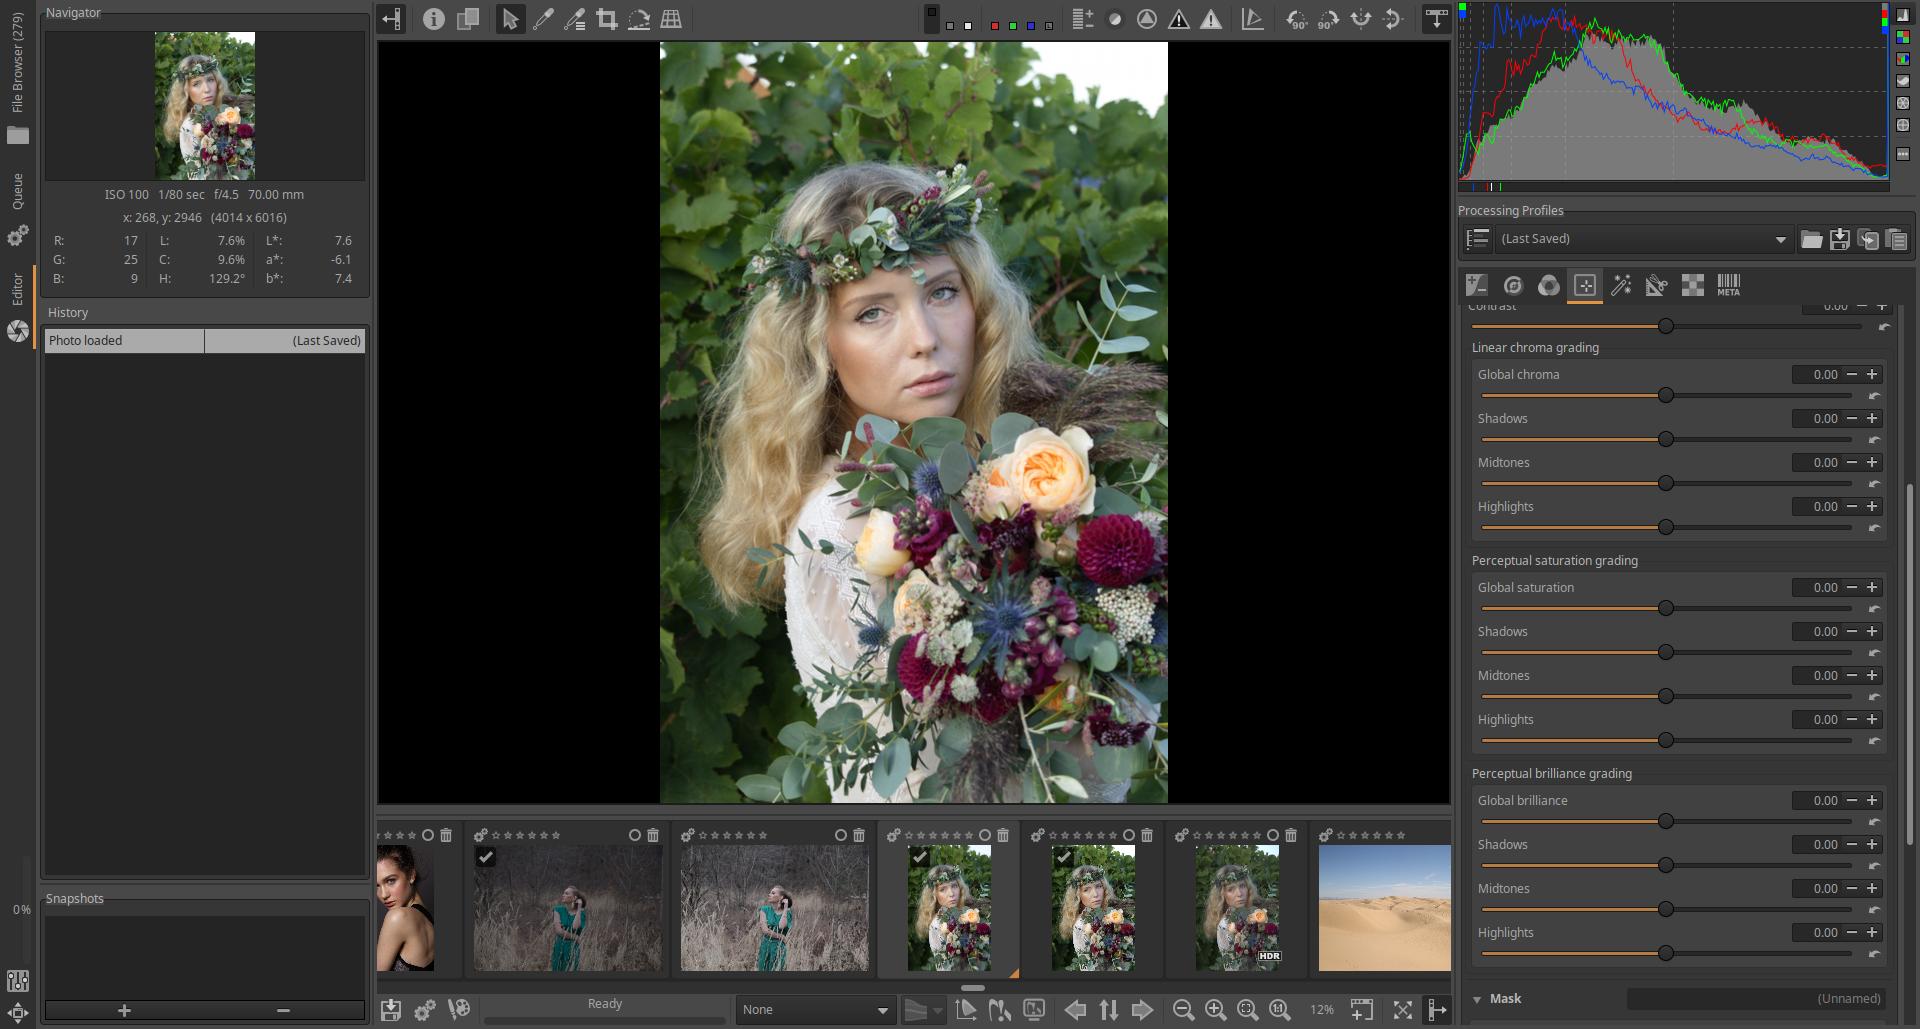Click the save processing profile icon
This screenshot has width=1920, height=1029.
click(x=1839, y=239)
